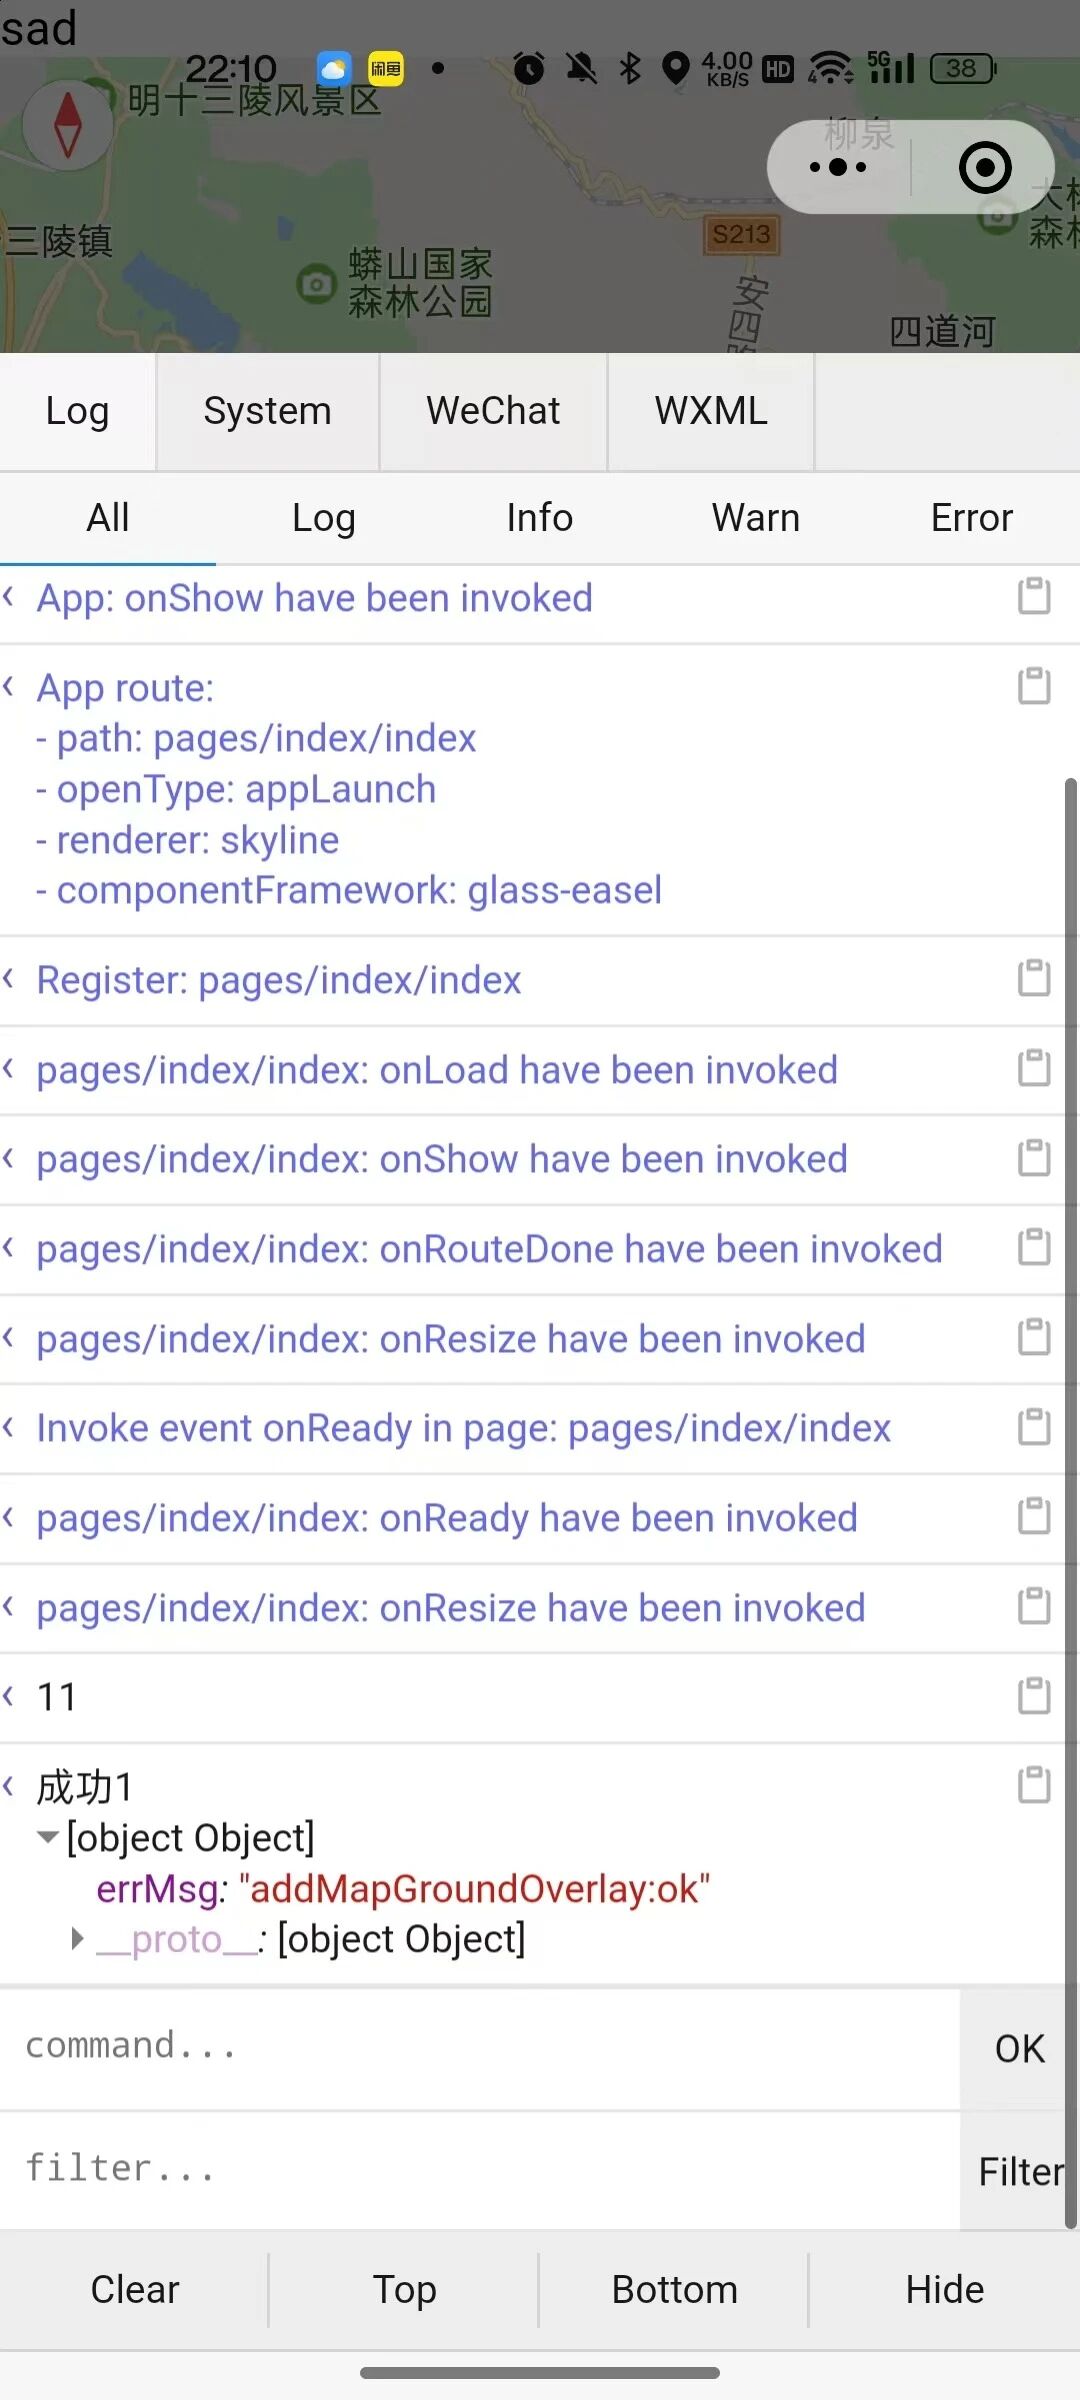The image size is (1080, 2400).
Task: Click the command input field
Action: pyautogui.click(x=480, y=2046)
